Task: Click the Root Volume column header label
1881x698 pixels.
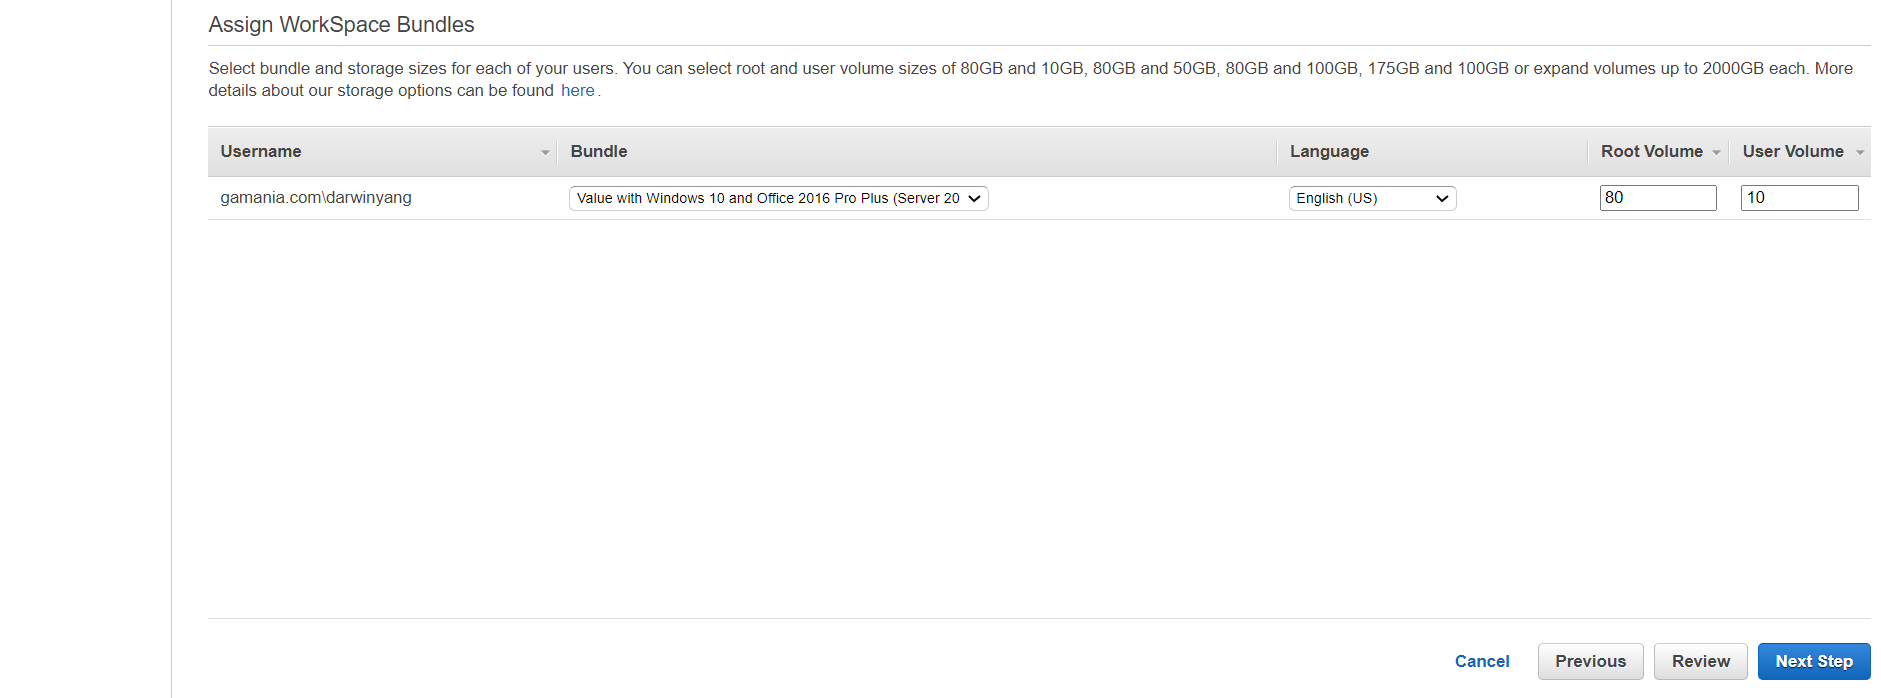Action: [1651, 152]
